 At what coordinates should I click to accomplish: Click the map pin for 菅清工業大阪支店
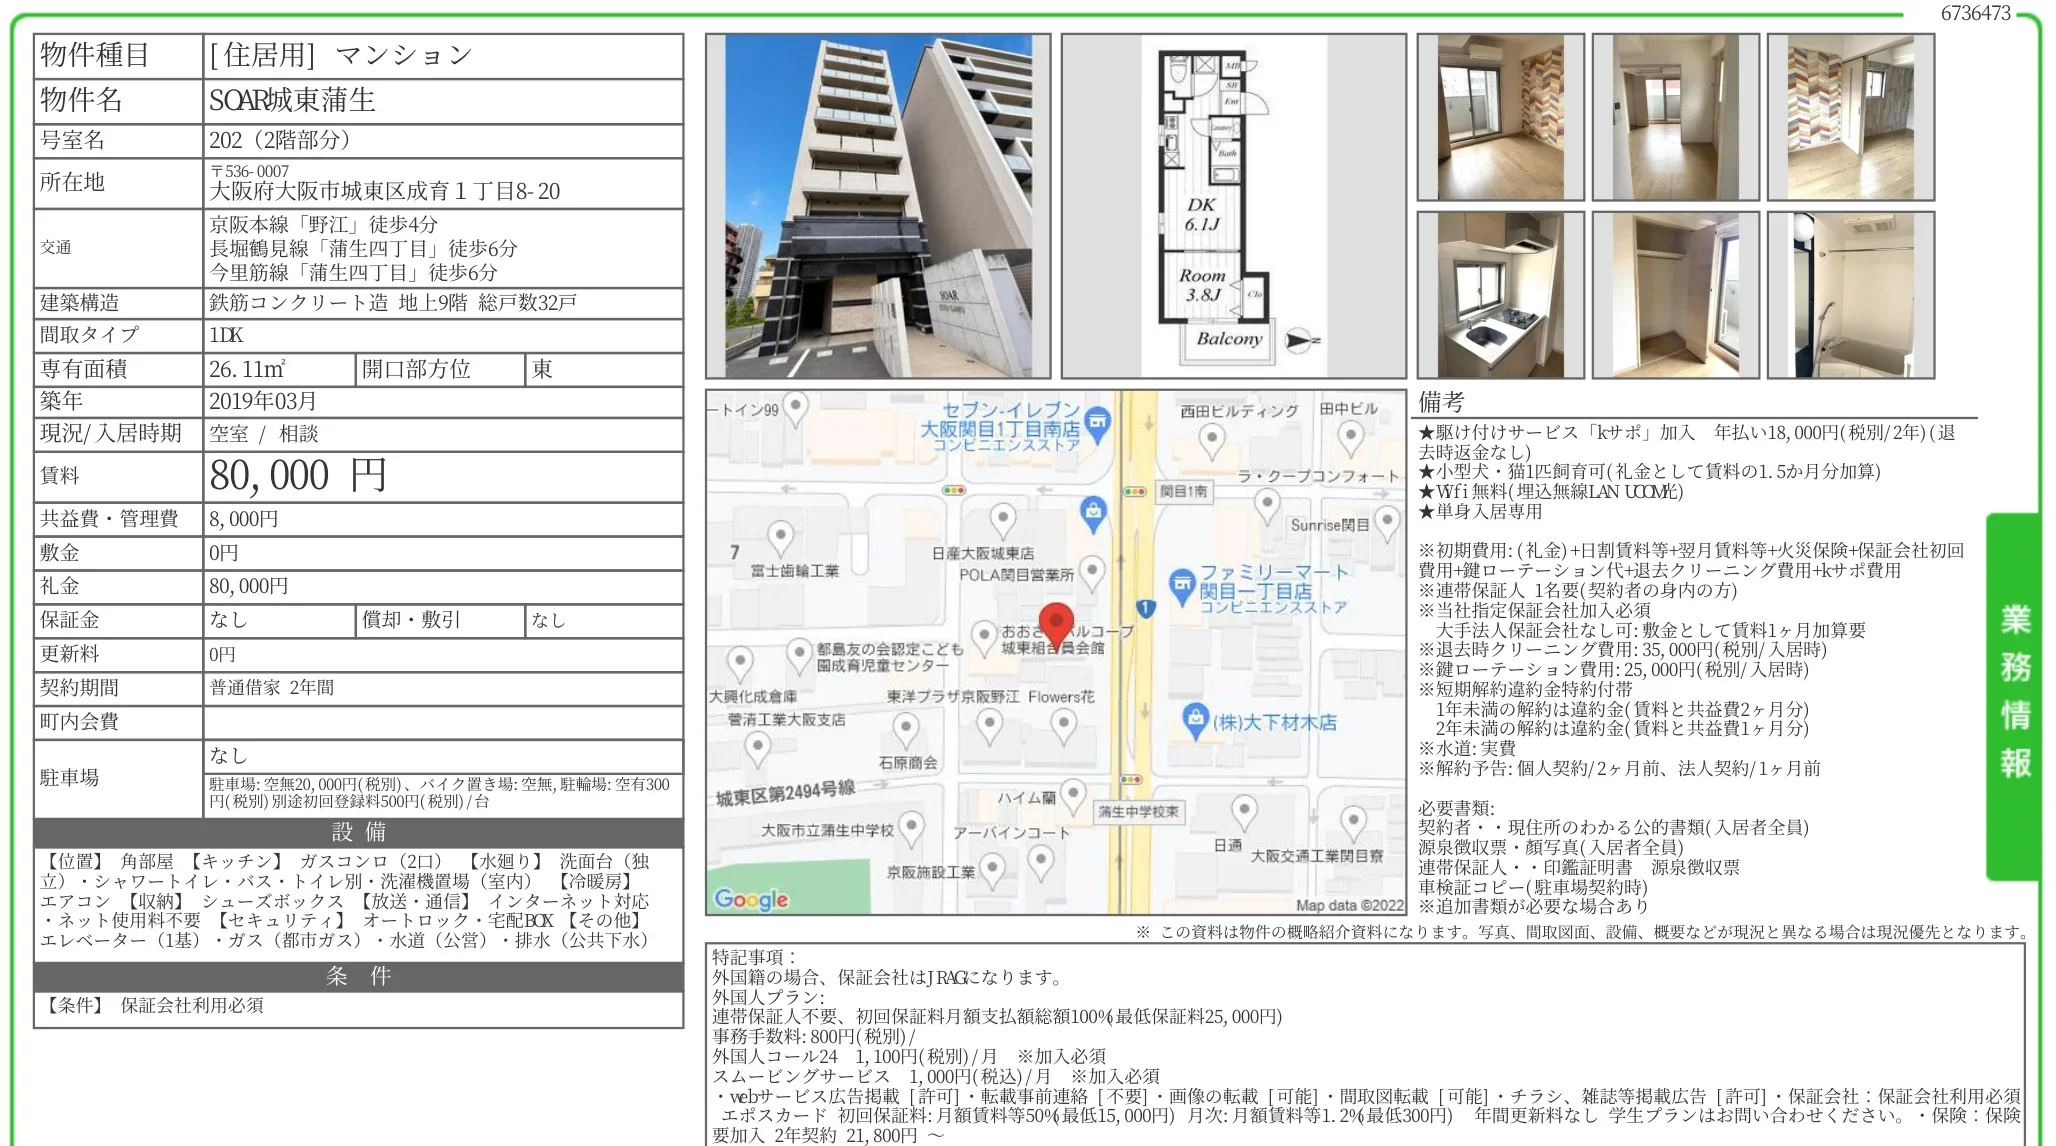point(758,749)
